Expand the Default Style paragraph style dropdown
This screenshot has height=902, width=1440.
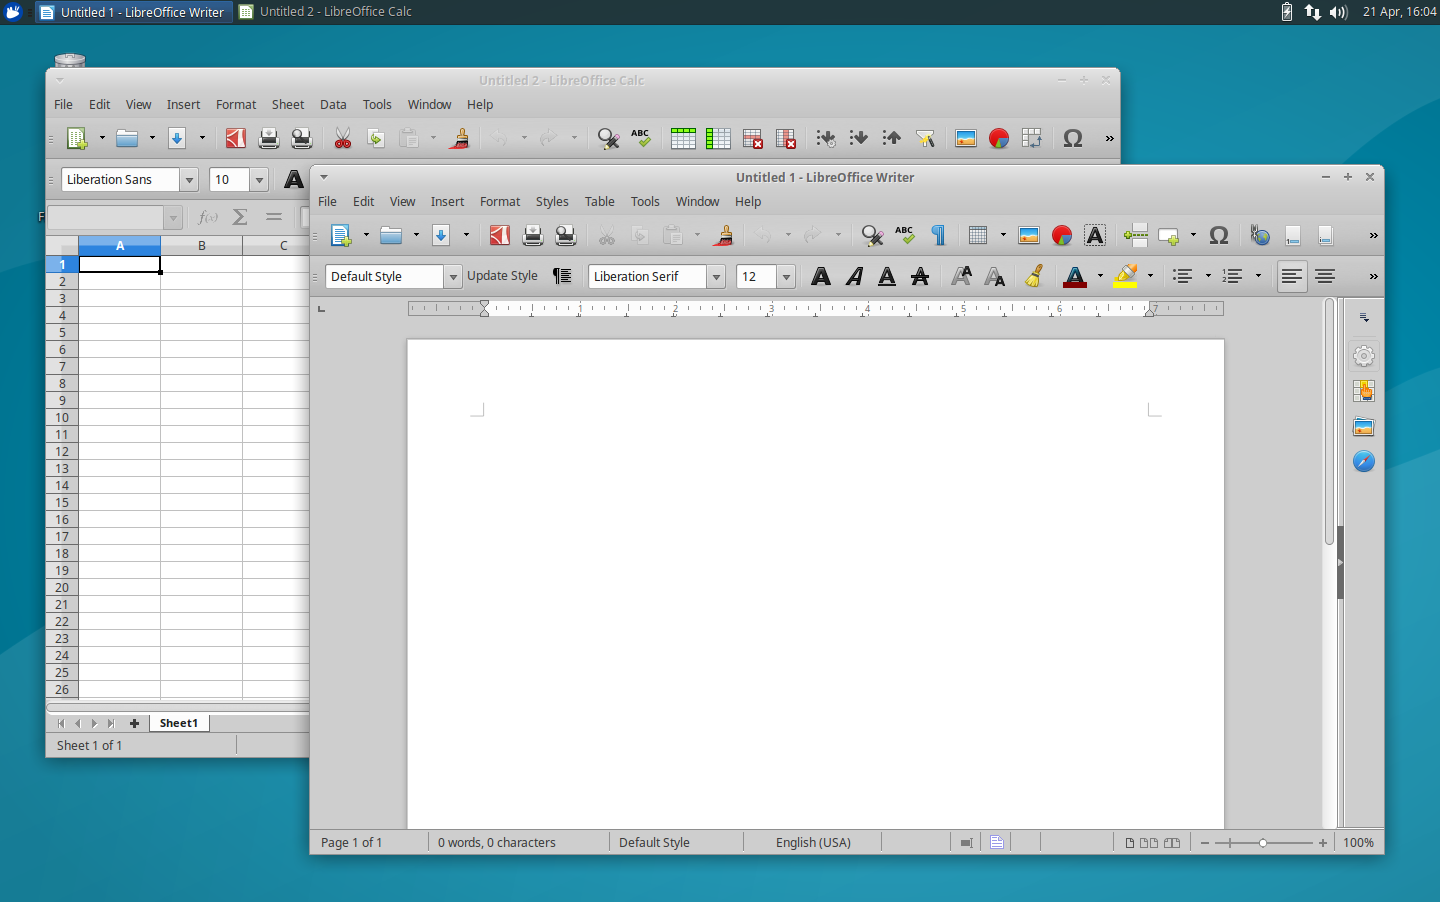453,277
